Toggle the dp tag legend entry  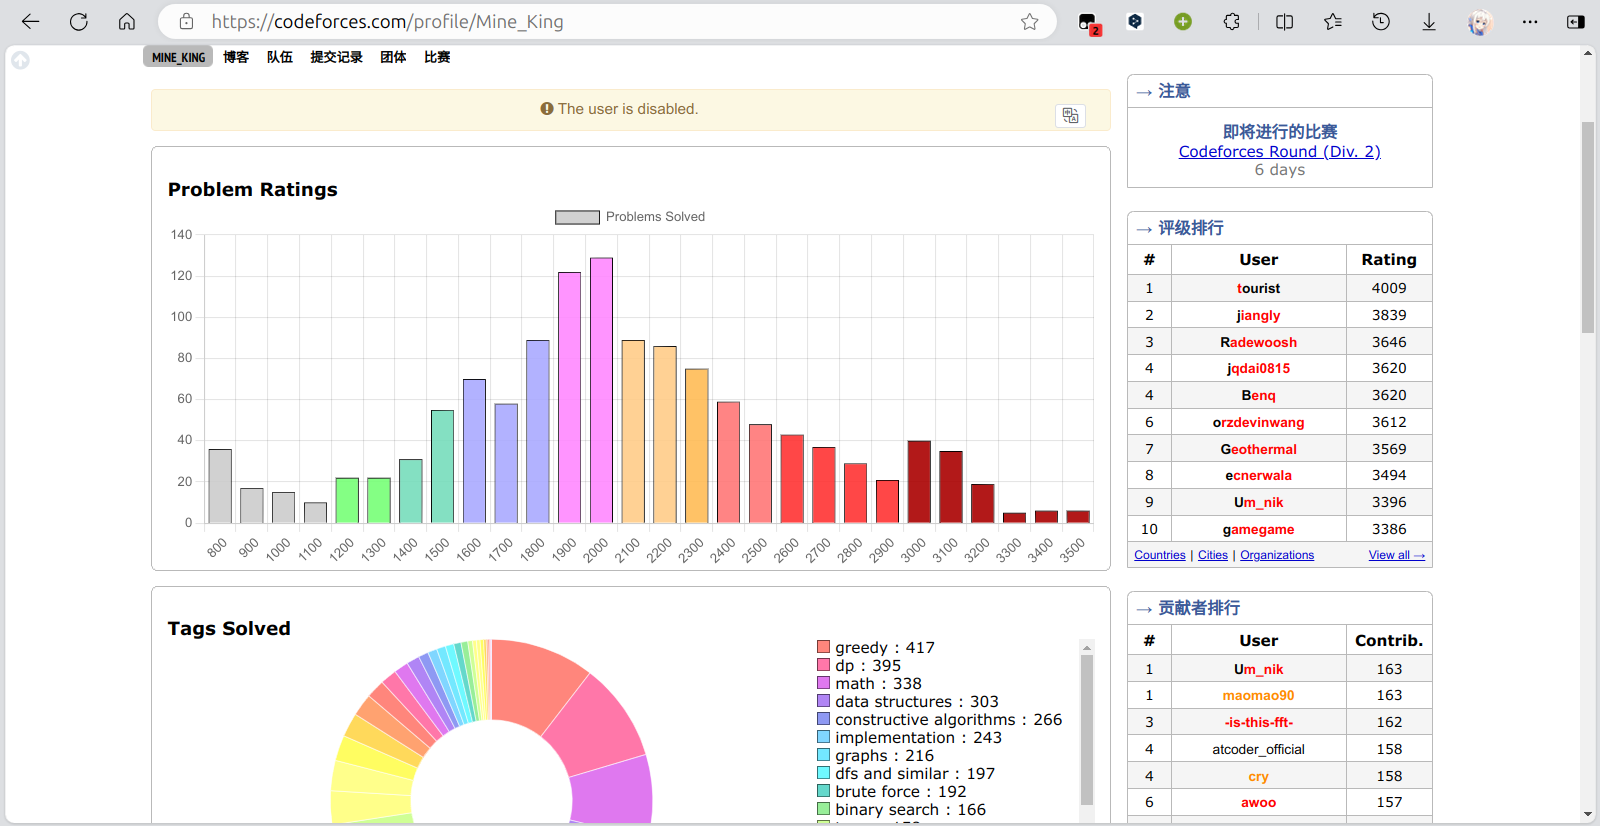(x=859, y=665)
